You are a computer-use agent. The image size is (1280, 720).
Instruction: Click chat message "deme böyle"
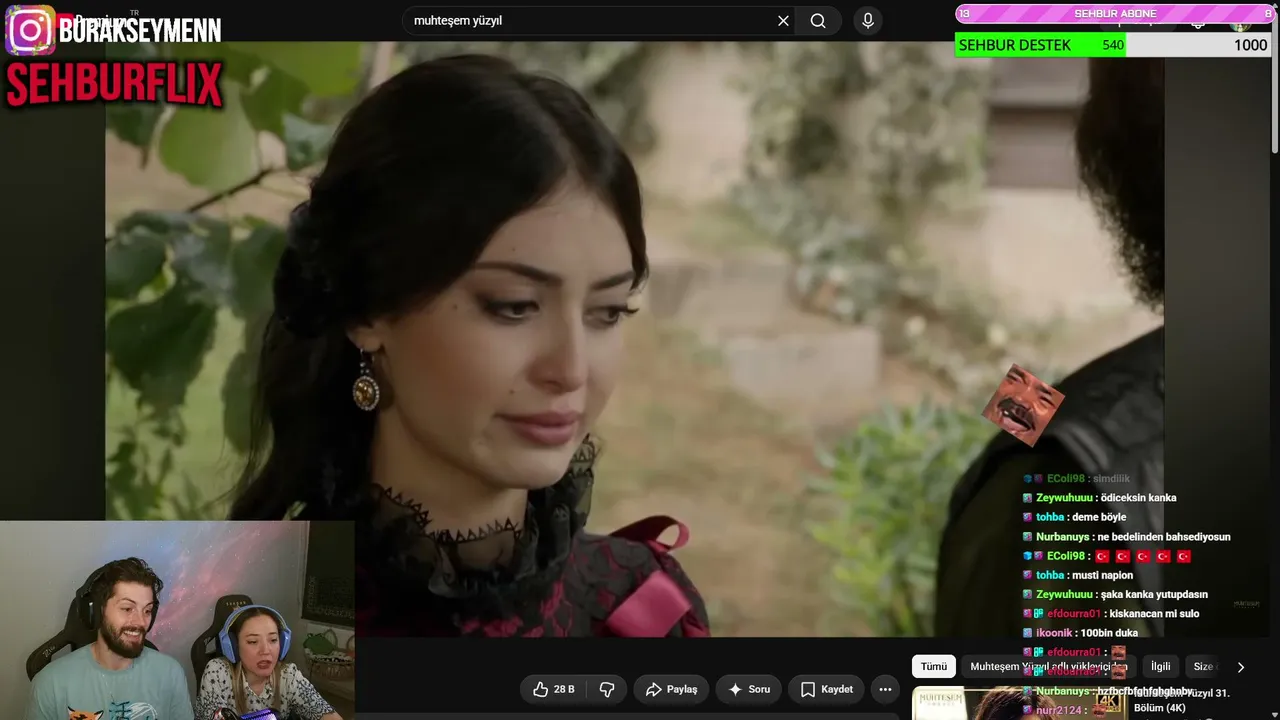pyautogui.click(x=1099, y=517)
